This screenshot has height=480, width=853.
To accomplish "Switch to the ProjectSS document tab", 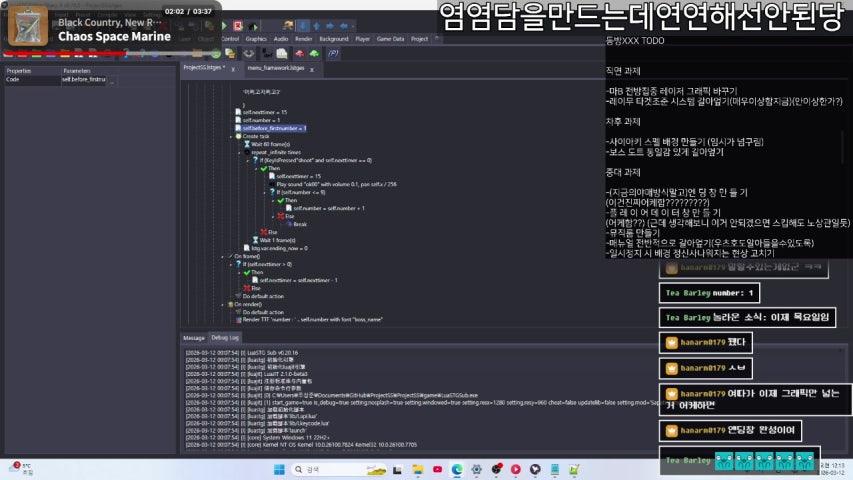I will (203, 68).
